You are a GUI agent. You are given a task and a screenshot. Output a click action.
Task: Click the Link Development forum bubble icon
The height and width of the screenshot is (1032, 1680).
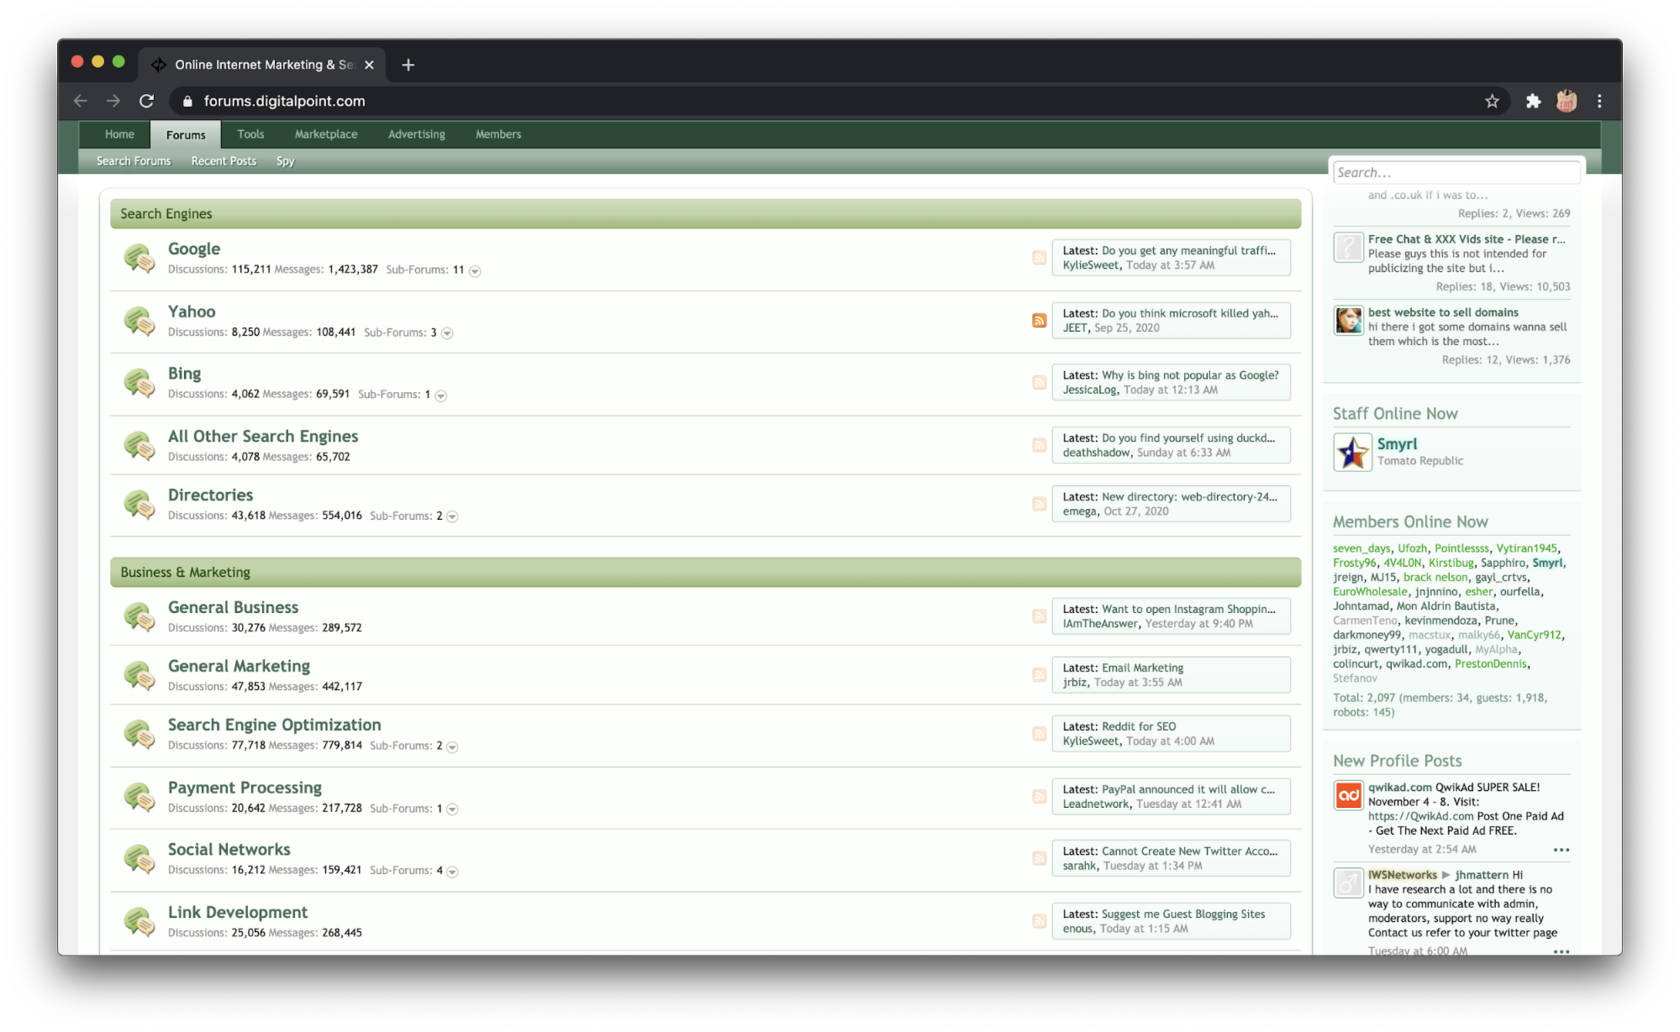[139, 921]
